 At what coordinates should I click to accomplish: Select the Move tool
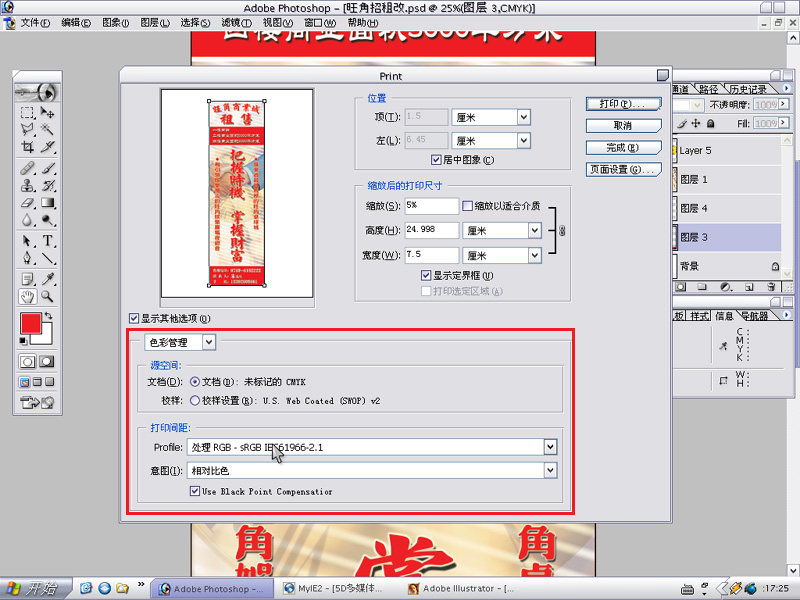(x=47, y=112)
